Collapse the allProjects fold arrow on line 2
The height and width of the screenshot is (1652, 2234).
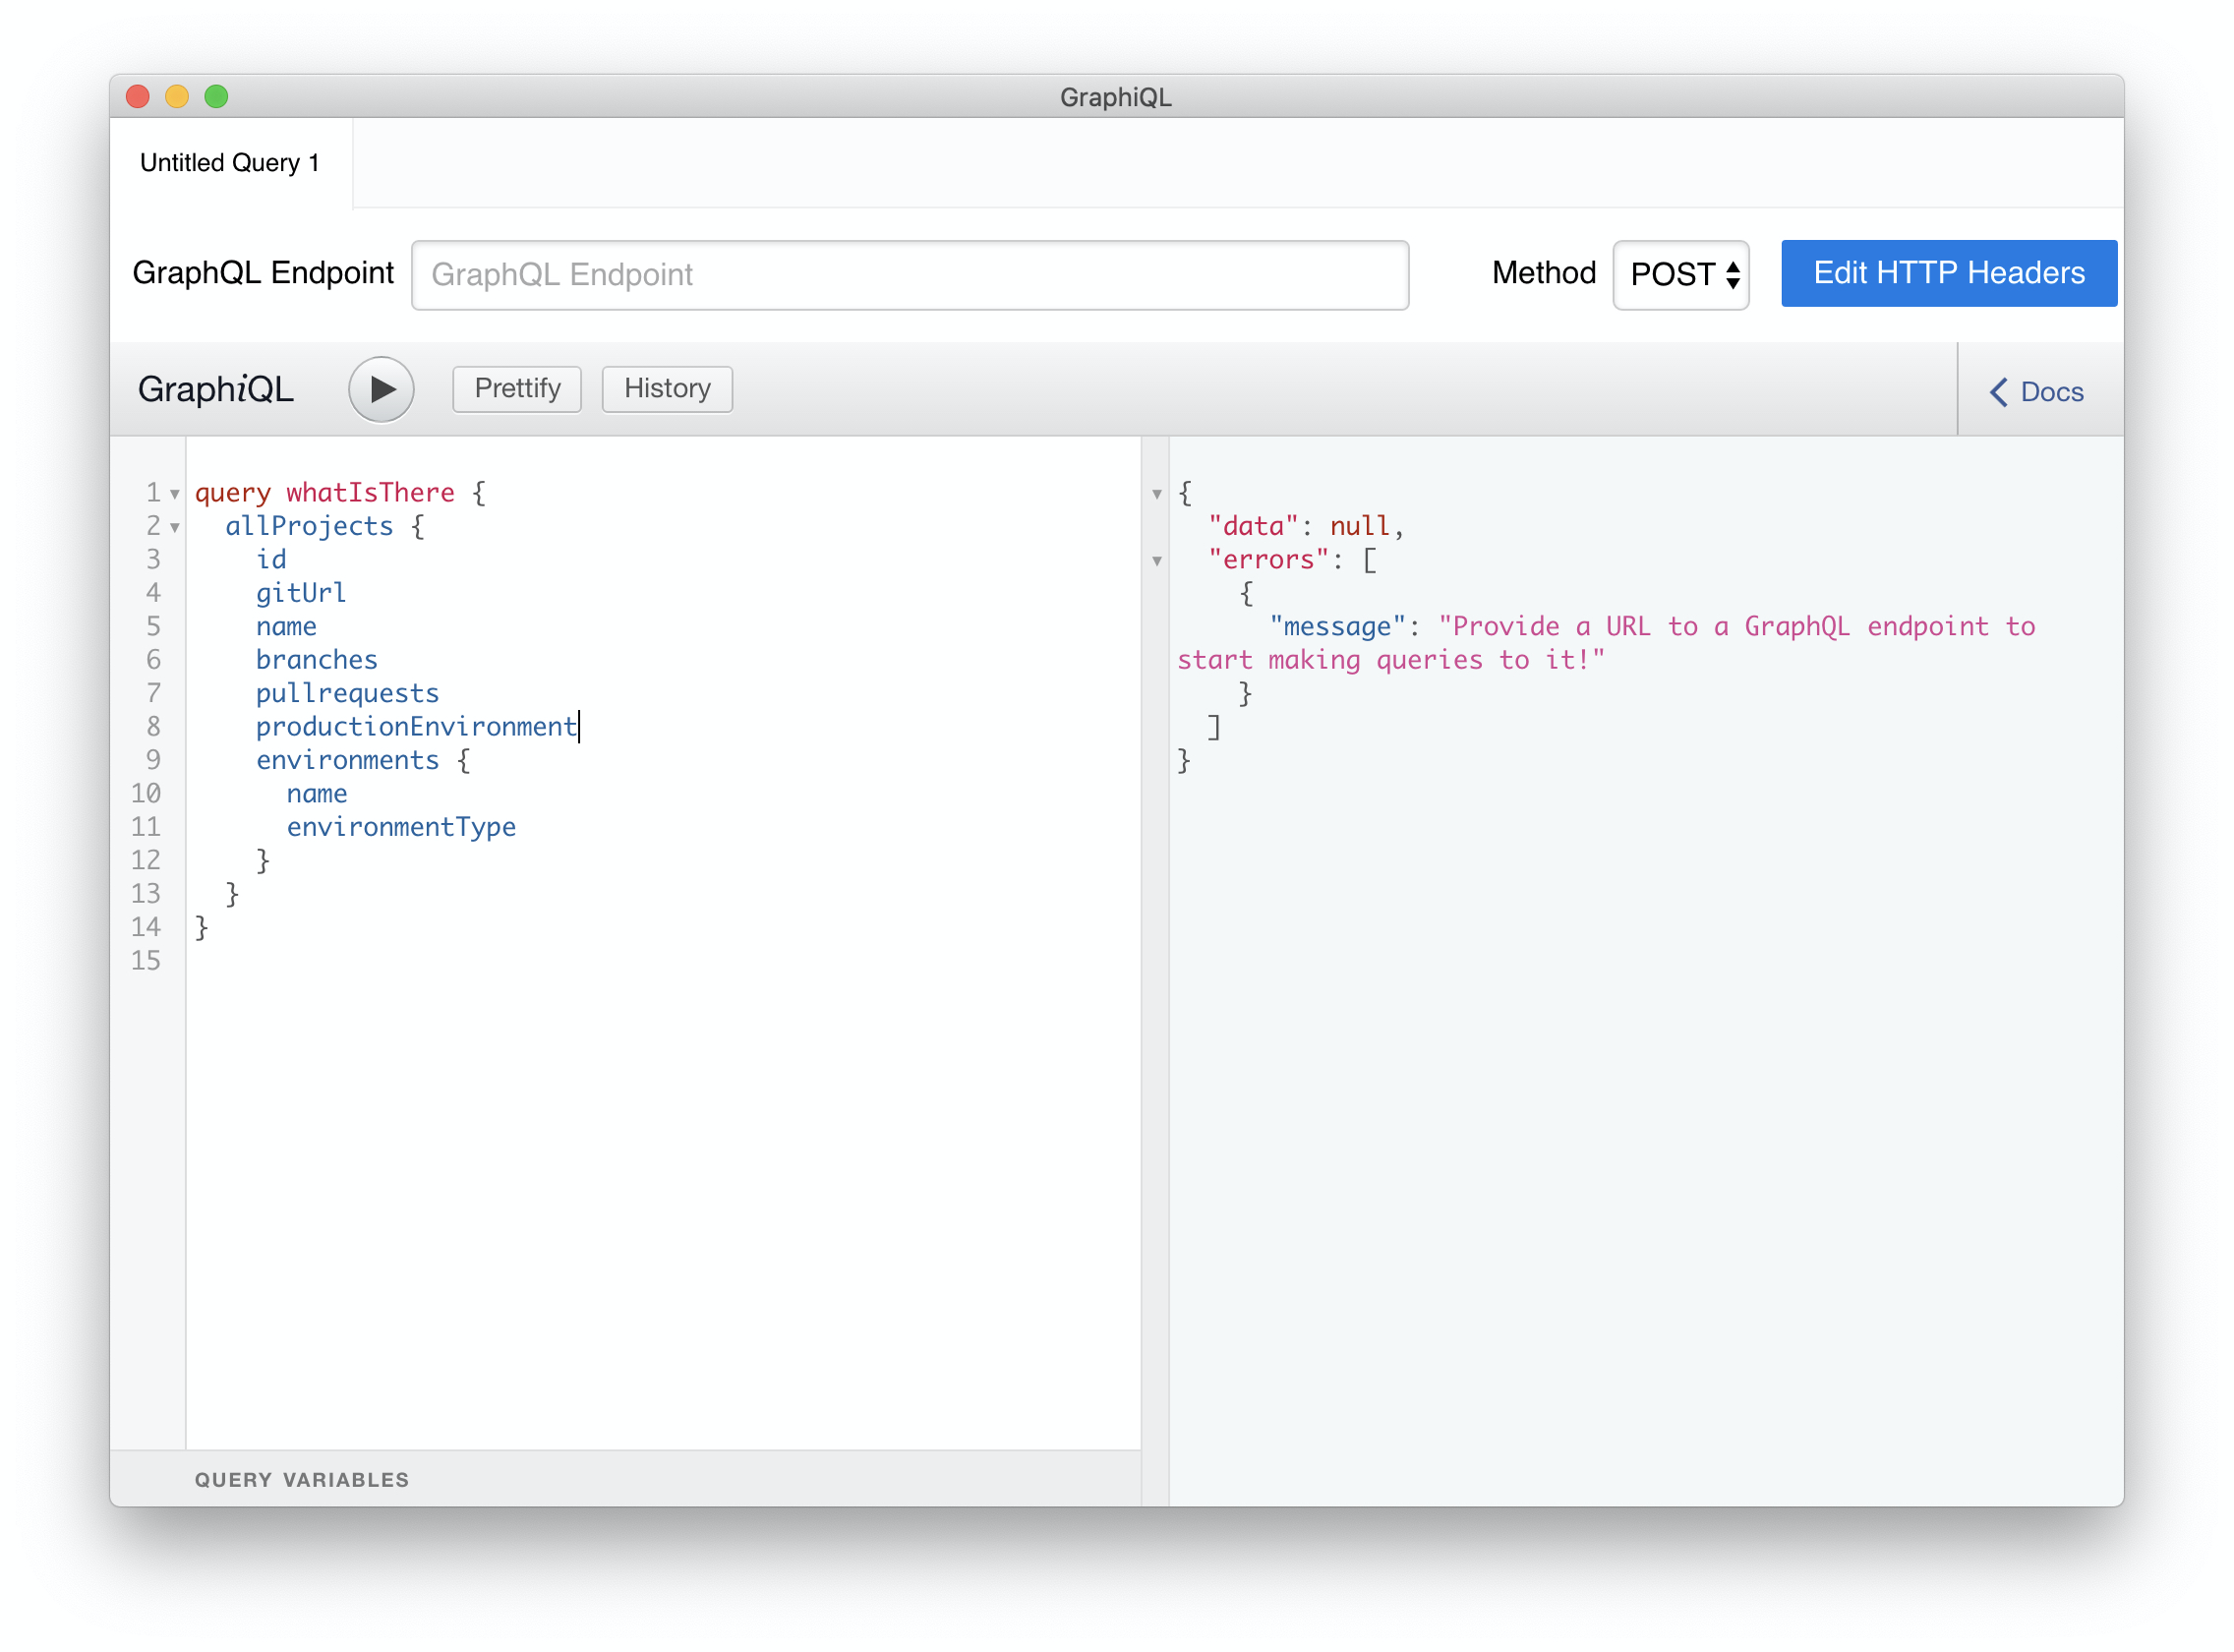coord(175,528)
